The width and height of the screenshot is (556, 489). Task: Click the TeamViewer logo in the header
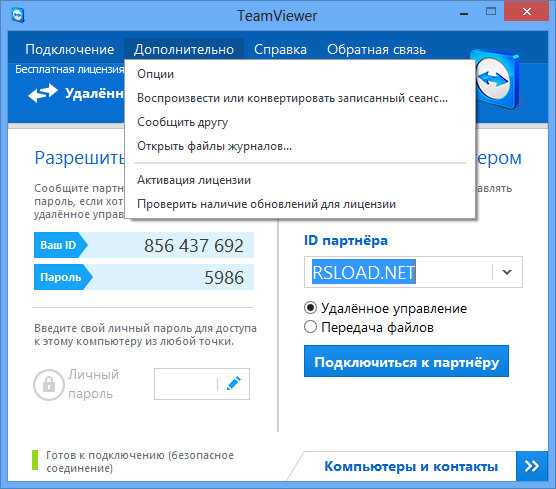click(x=497, y=79)
